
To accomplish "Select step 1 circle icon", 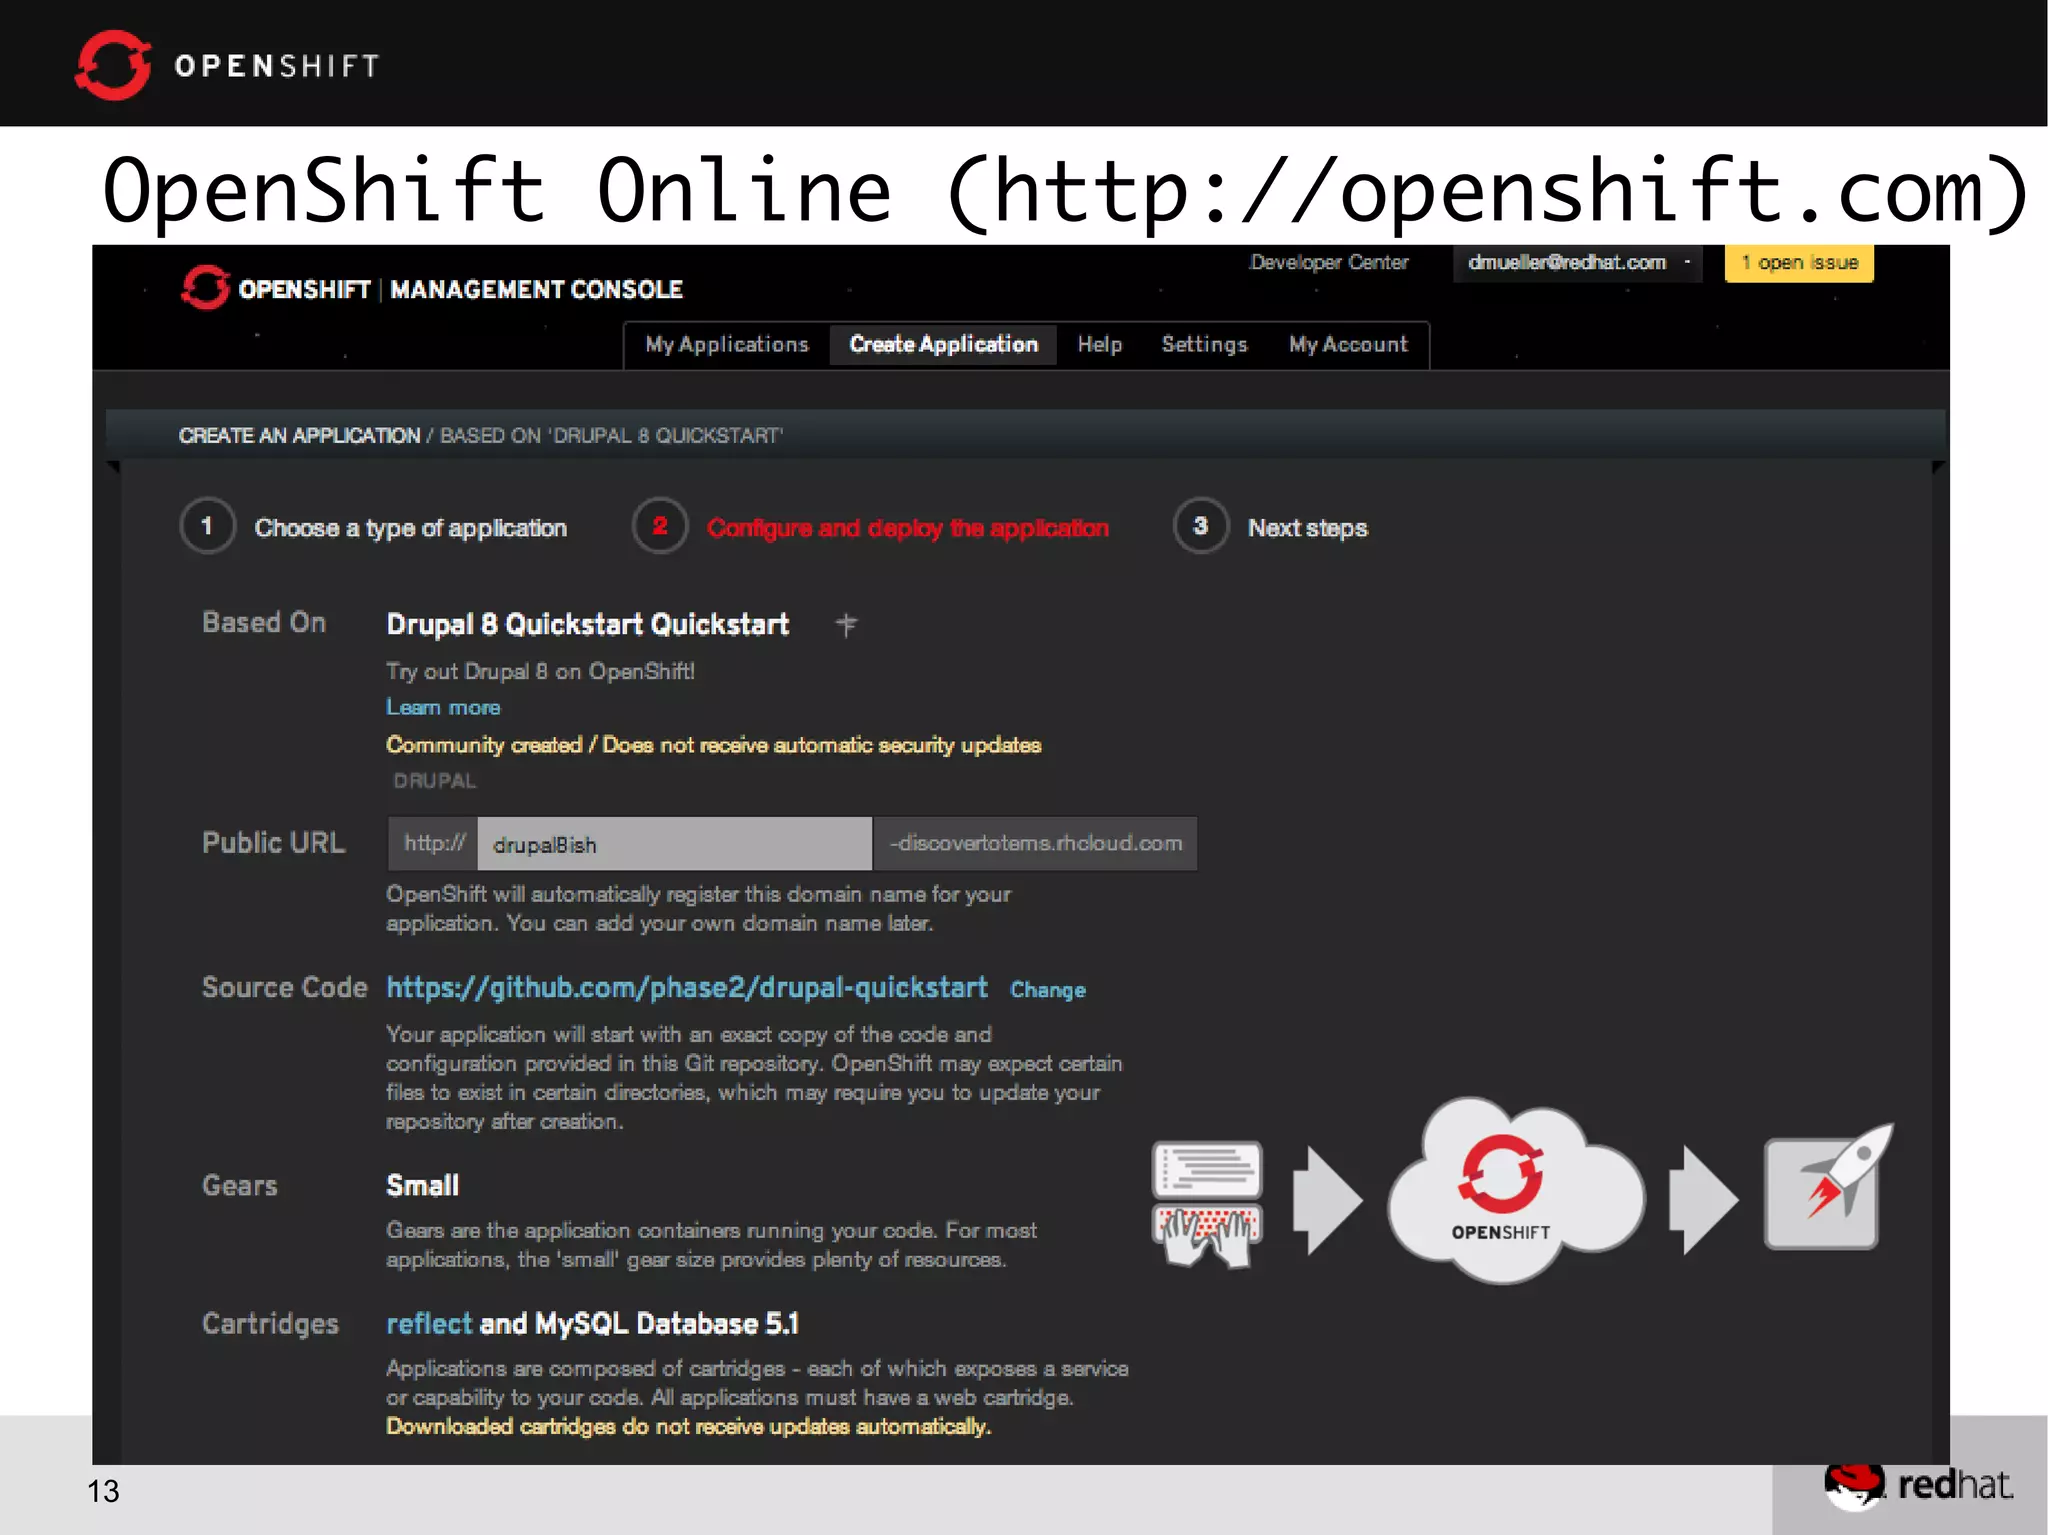I will pos(207,526).
